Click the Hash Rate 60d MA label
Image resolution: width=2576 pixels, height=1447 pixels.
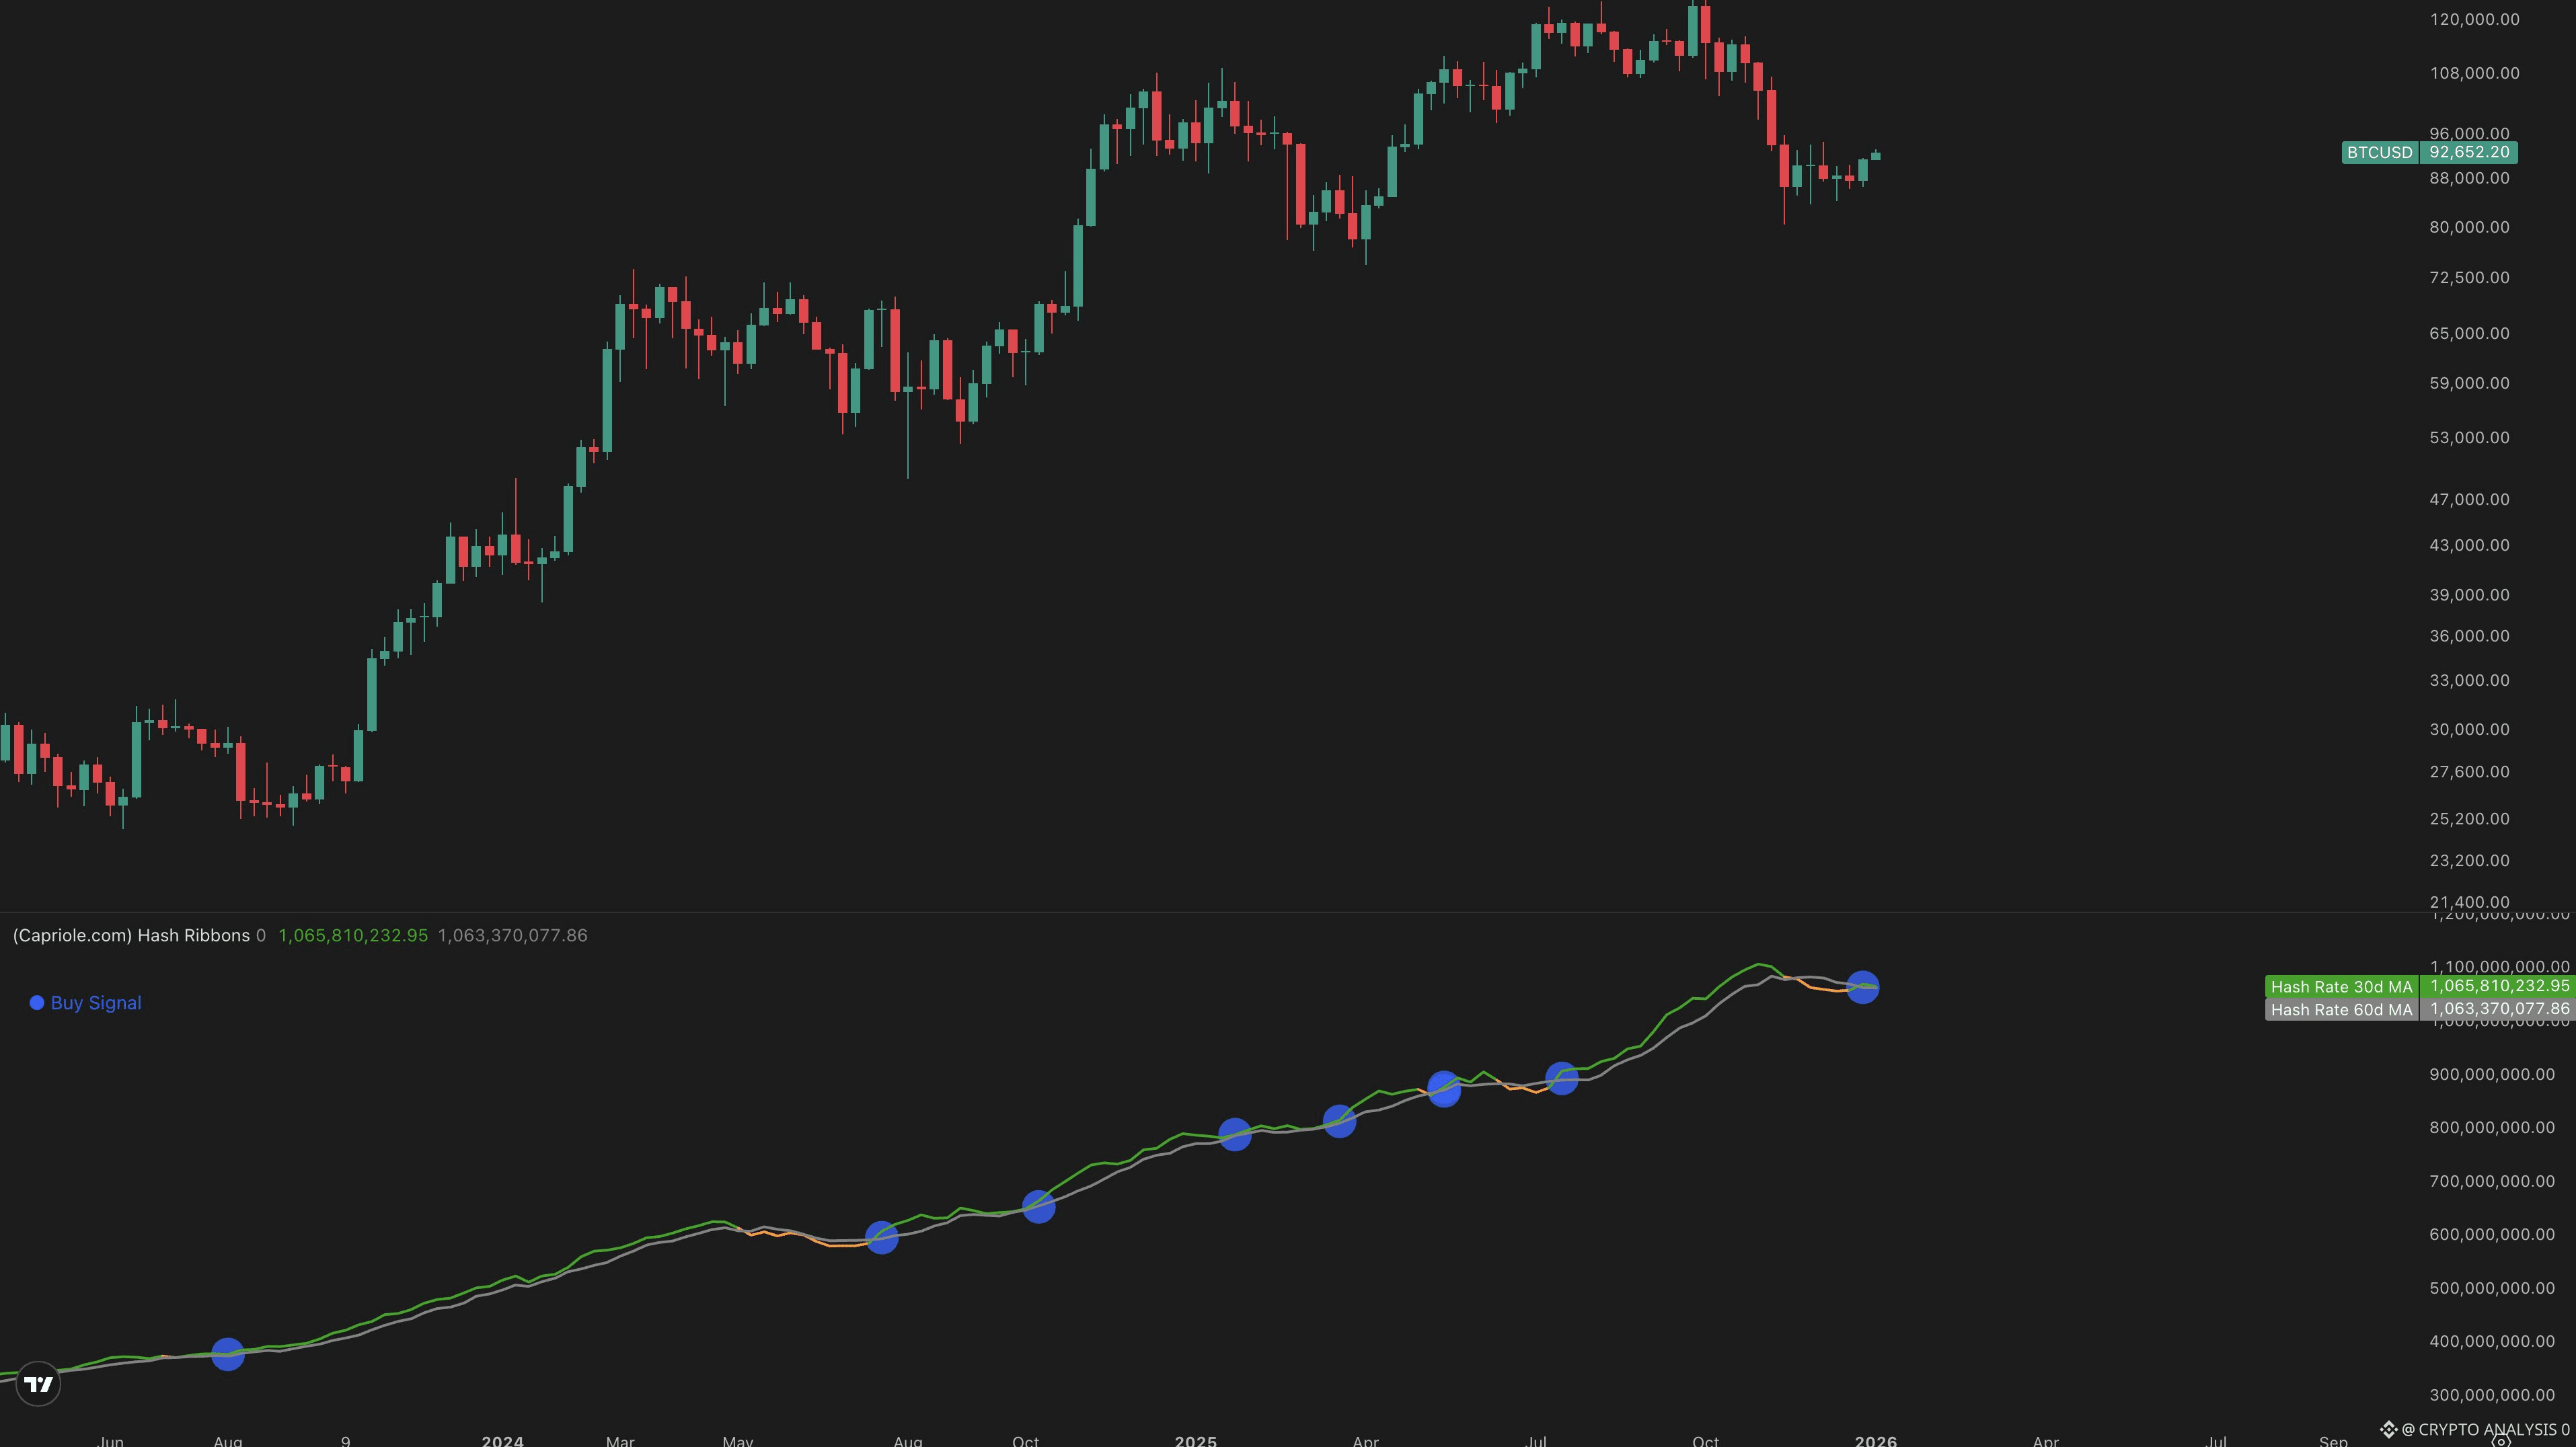[2341, 1010]
